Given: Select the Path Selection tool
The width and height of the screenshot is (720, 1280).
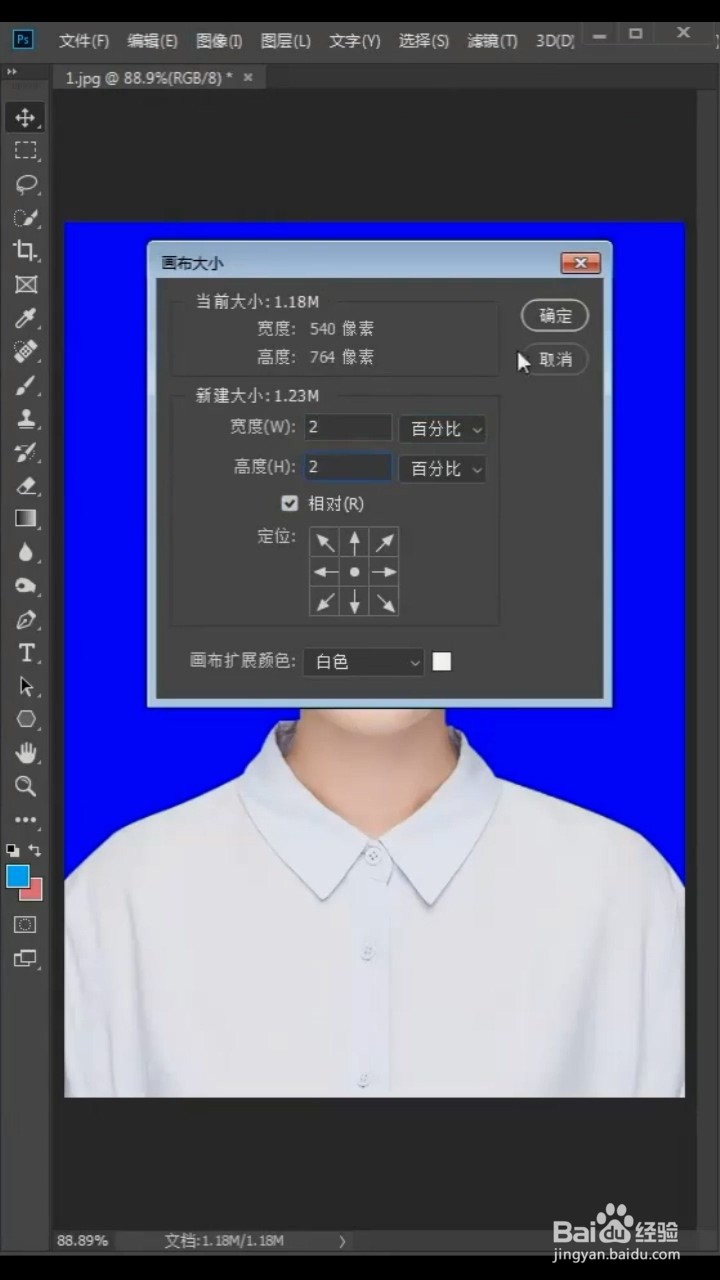Looking at the screenshot, I should (x=25, y=687).
